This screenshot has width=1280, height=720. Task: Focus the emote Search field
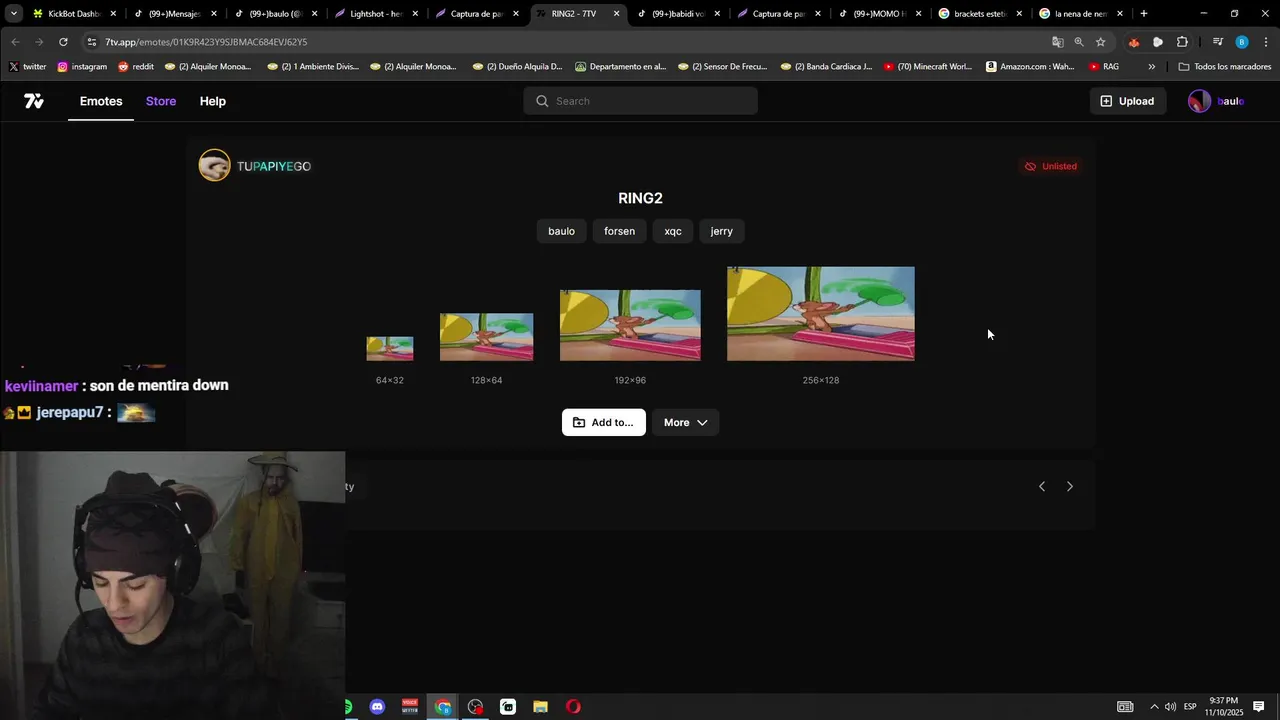pyautogui.click(x=640, y=101)
